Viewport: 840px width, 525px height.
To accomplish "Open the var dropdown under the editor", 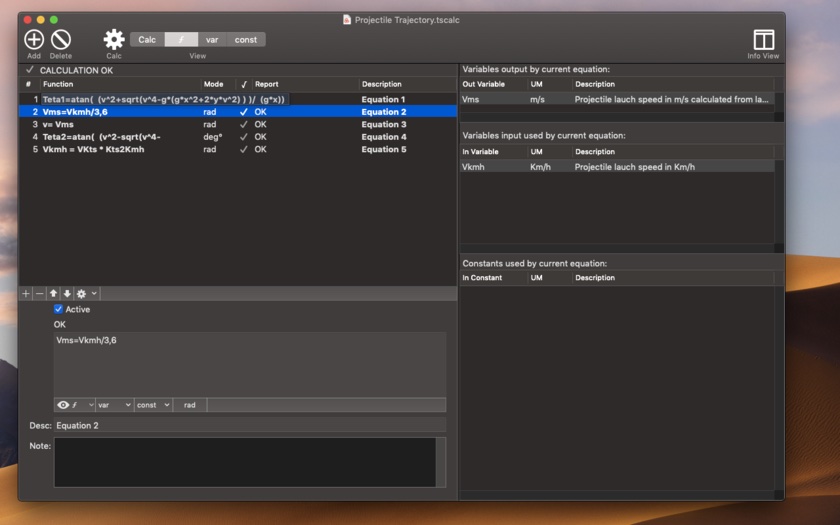I will (114, 405).
